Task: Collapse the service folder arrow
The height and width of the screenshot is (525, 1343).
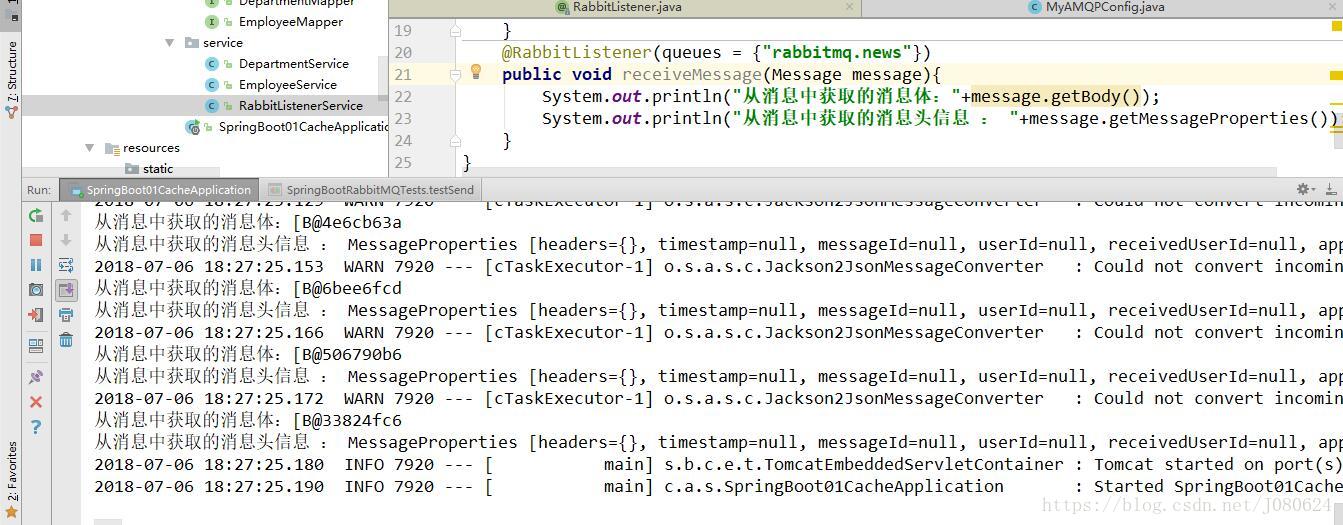Action: click(170, 42)
